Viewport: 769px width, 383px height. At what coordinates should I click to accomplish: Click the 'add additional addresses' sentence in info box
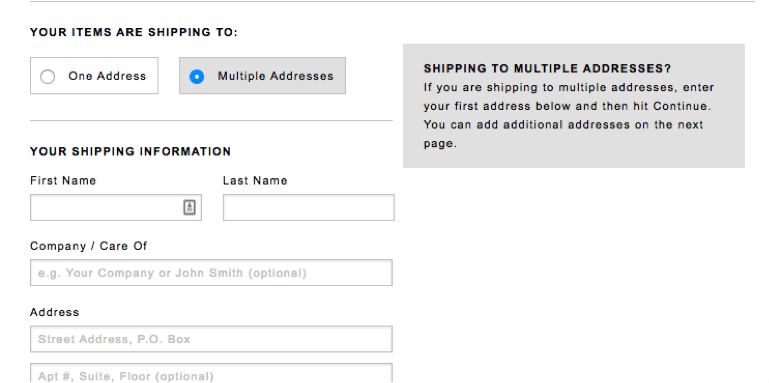click(x=564, y=134)
